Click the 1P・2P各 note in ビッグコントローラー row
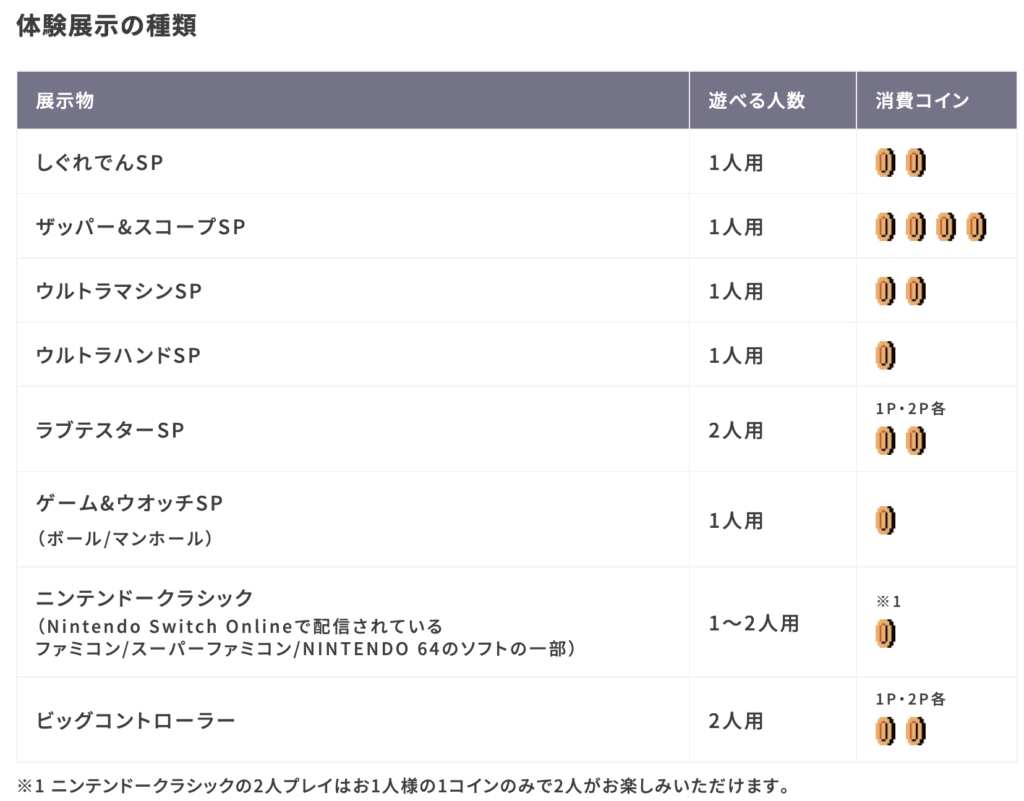Image resolution: width=1024 pixels, height=801 pixels. (910, 700)
